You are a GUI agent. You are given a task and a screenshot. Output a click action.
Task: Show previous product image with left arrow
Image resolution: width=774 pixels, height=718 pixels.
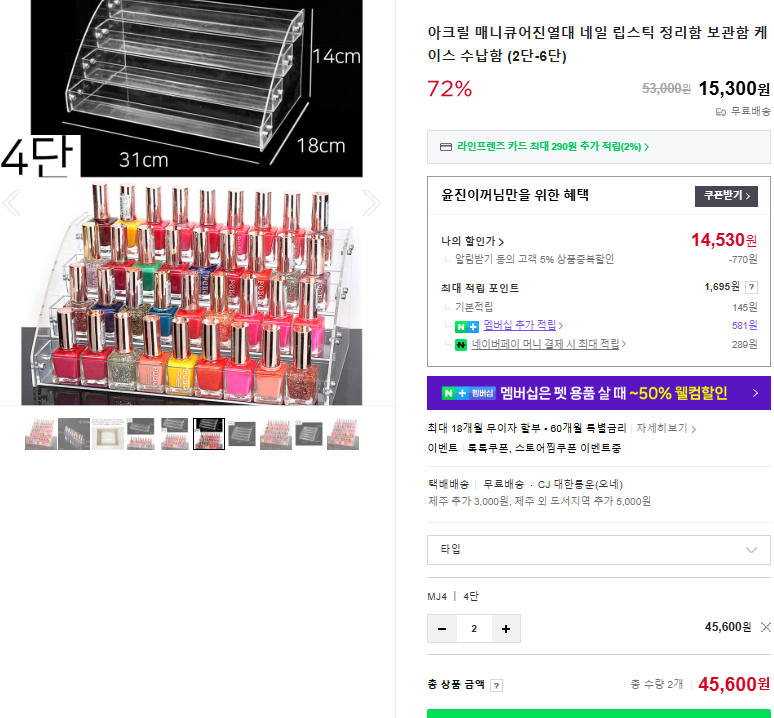point(11,203)
